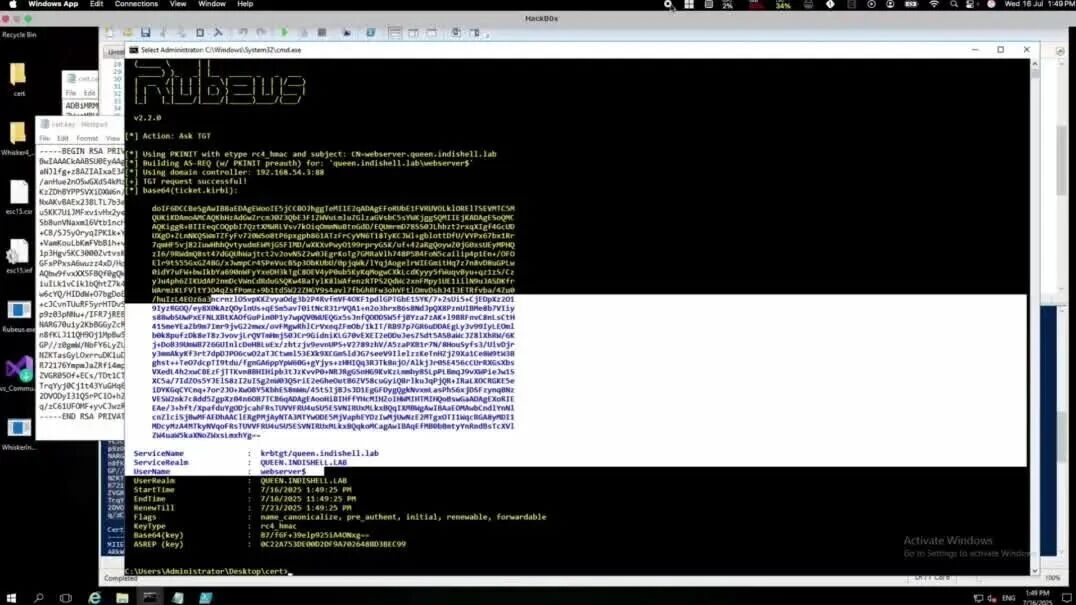Click the Completed status bar text
Screen dimensions: 1076x605
pyautogui.click(x=121, y=579)
